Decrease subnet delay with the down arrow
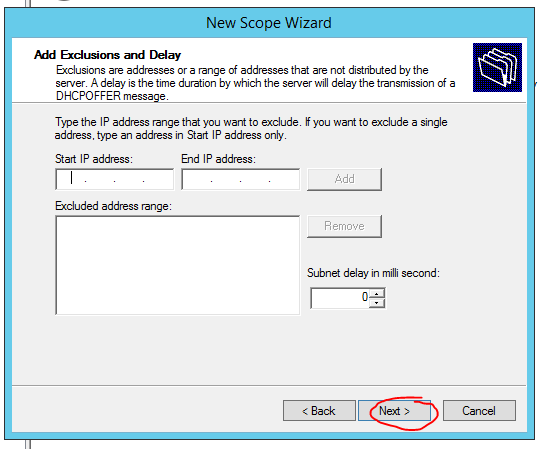Screen dimensions: 540x449 click(x=377, y=303)
